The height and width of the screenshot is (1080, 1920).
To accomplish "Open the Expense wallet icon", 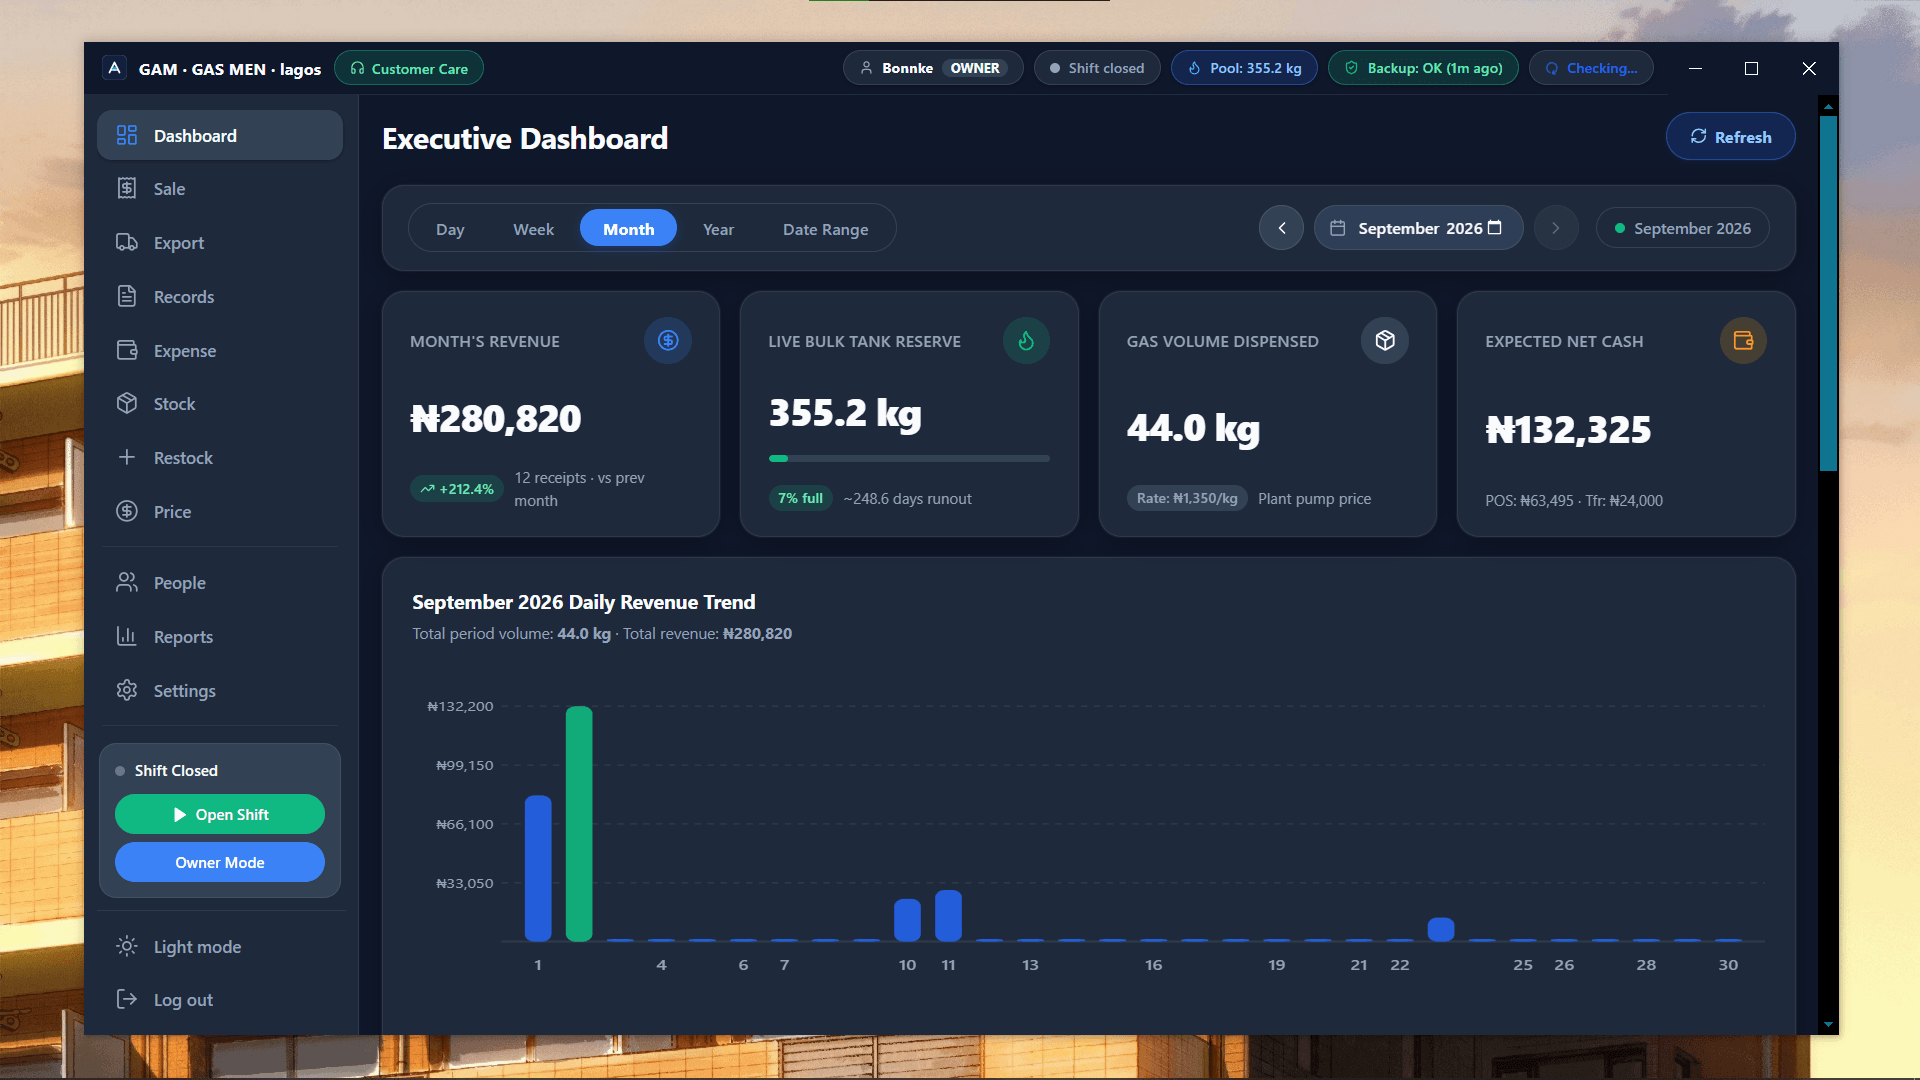I will [127, 351].
